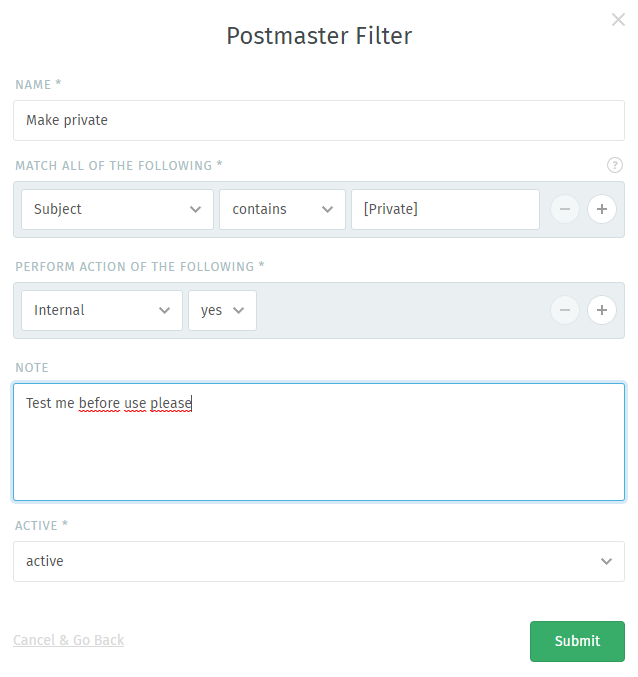Focus the Name field containing 'Make private'
Image resolution: width=638 pixels, height=677 pixels.
pyautogui.click(x=319, y=120)
